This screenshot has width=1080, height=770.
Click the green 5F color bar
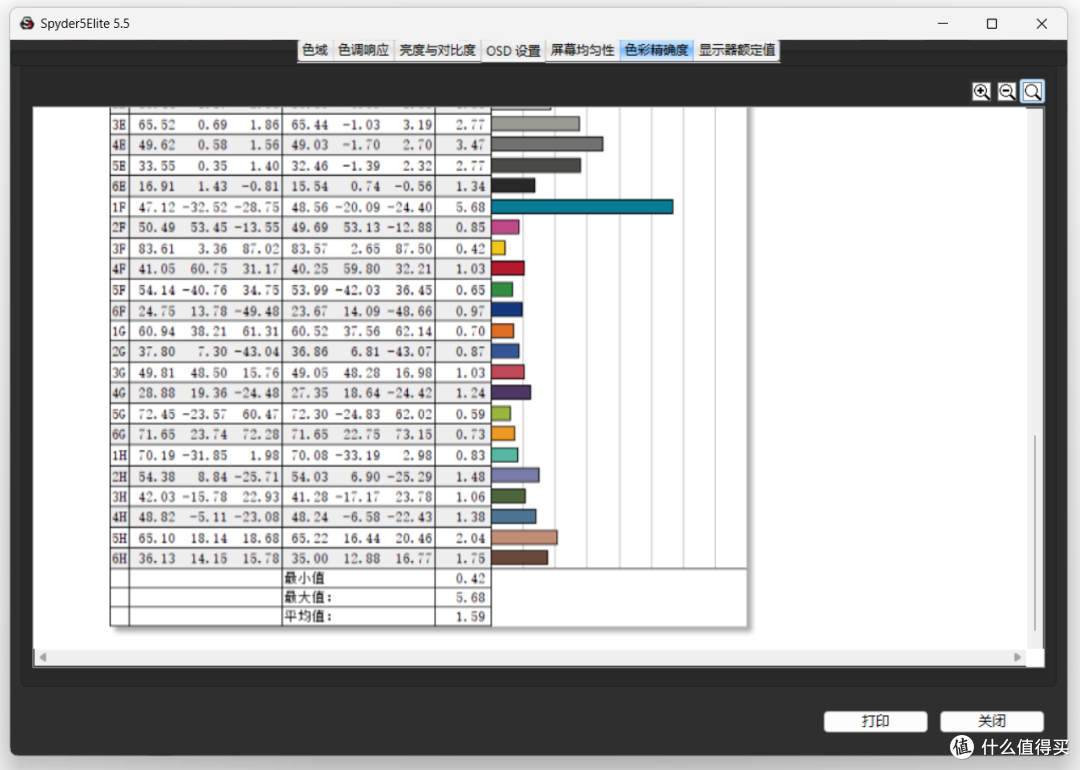pos(502,289)
